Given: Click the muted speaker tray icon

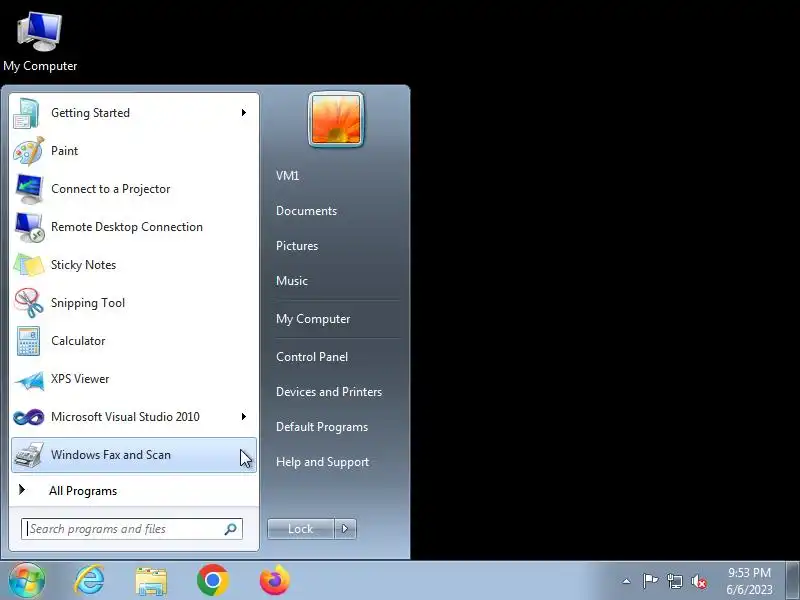Looking at the screenshot, I should click(699, 581).
